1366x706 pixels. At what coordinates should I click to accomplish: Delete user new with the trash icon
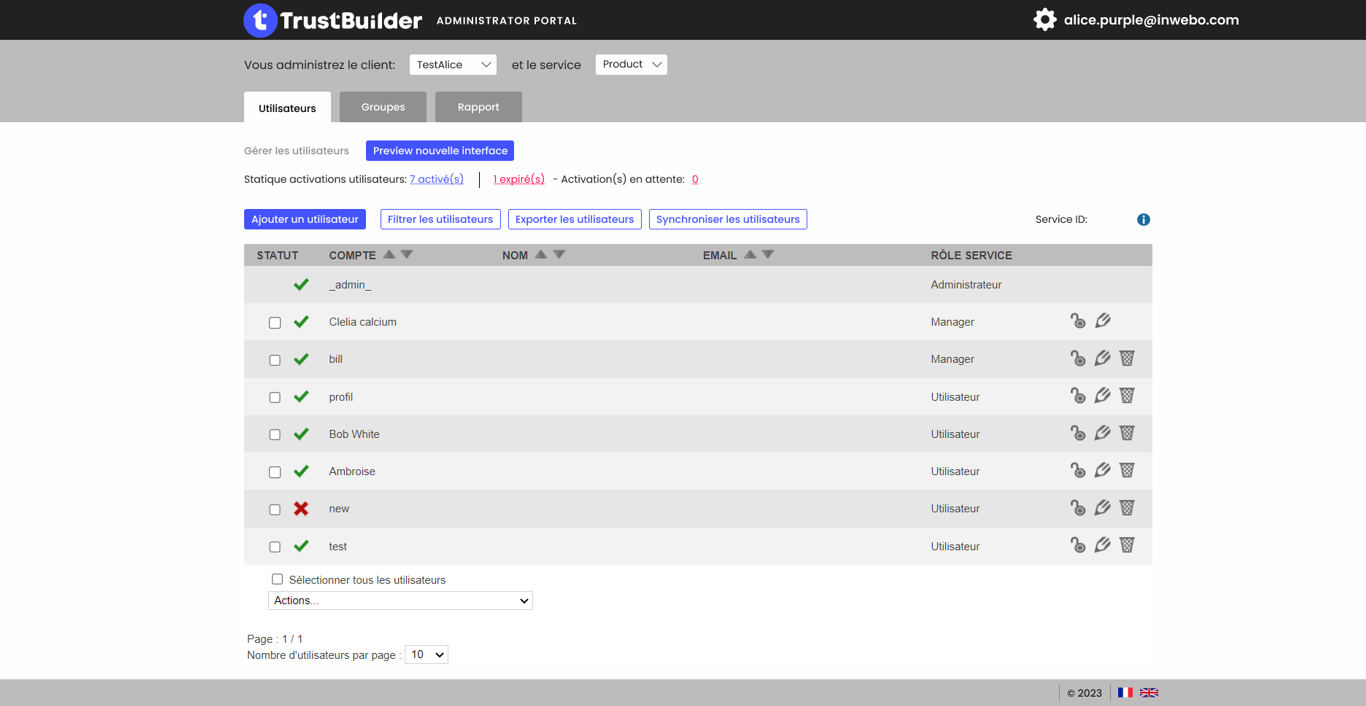point(1126,507)
